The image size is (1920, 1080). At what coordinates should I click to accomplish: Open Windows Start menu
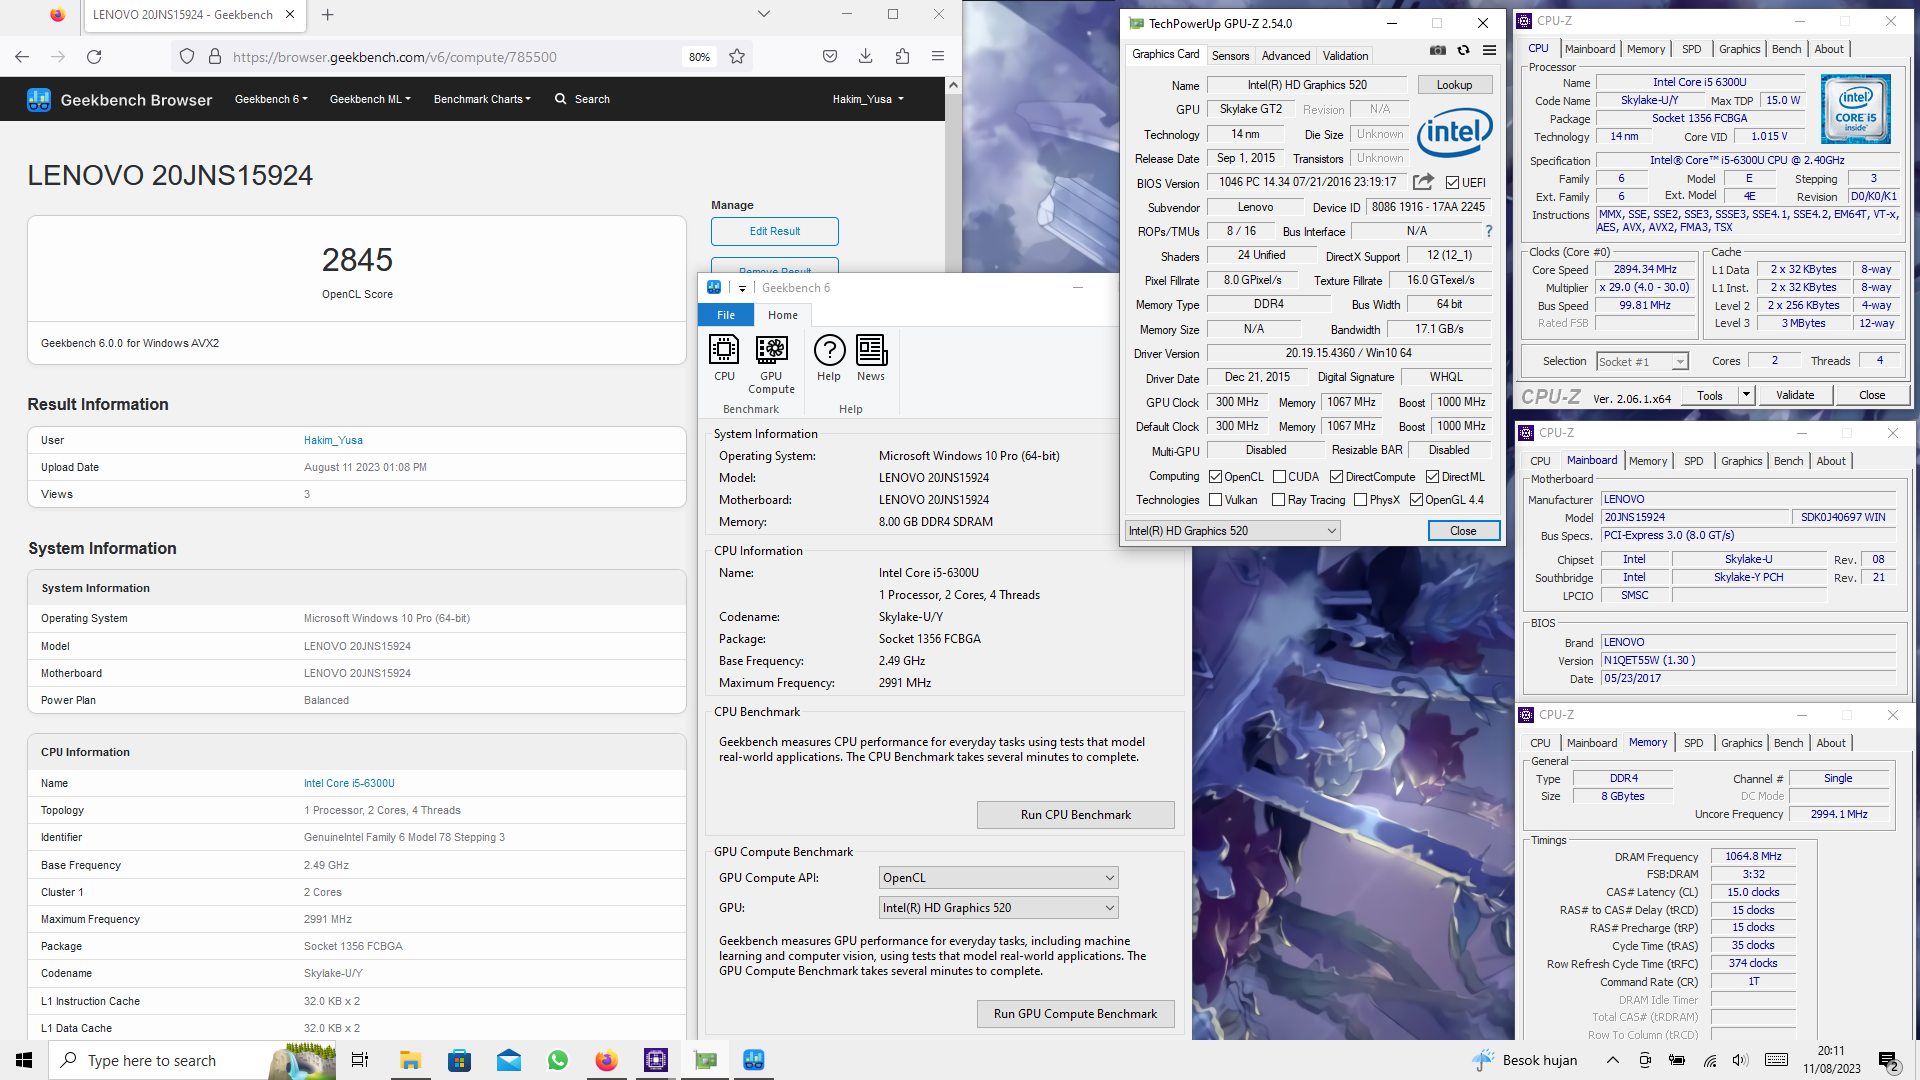point(24,1060)
